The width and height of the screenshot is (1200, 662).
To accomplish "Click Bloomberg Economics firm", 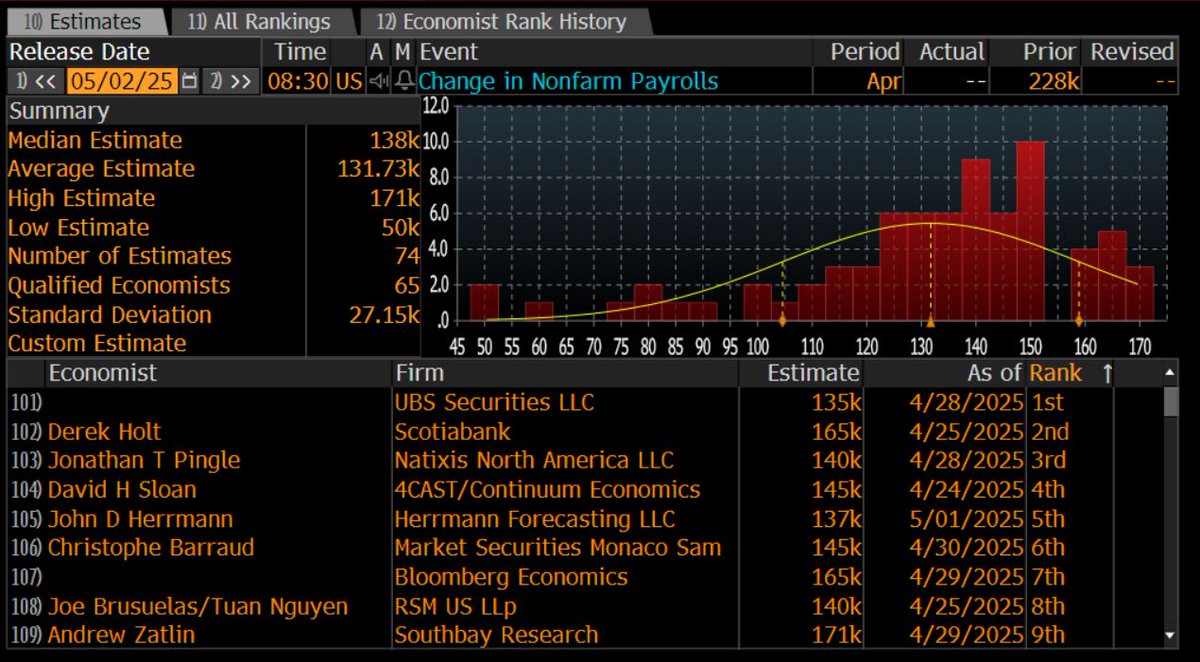I will click(511, 577).
